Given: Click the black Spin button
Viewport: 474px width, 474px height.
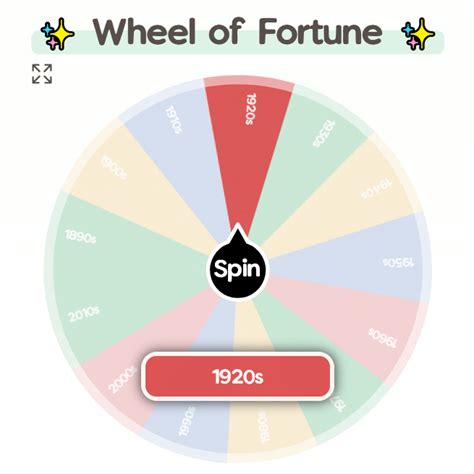Looking at the screenshot, I should click(237, 269).
